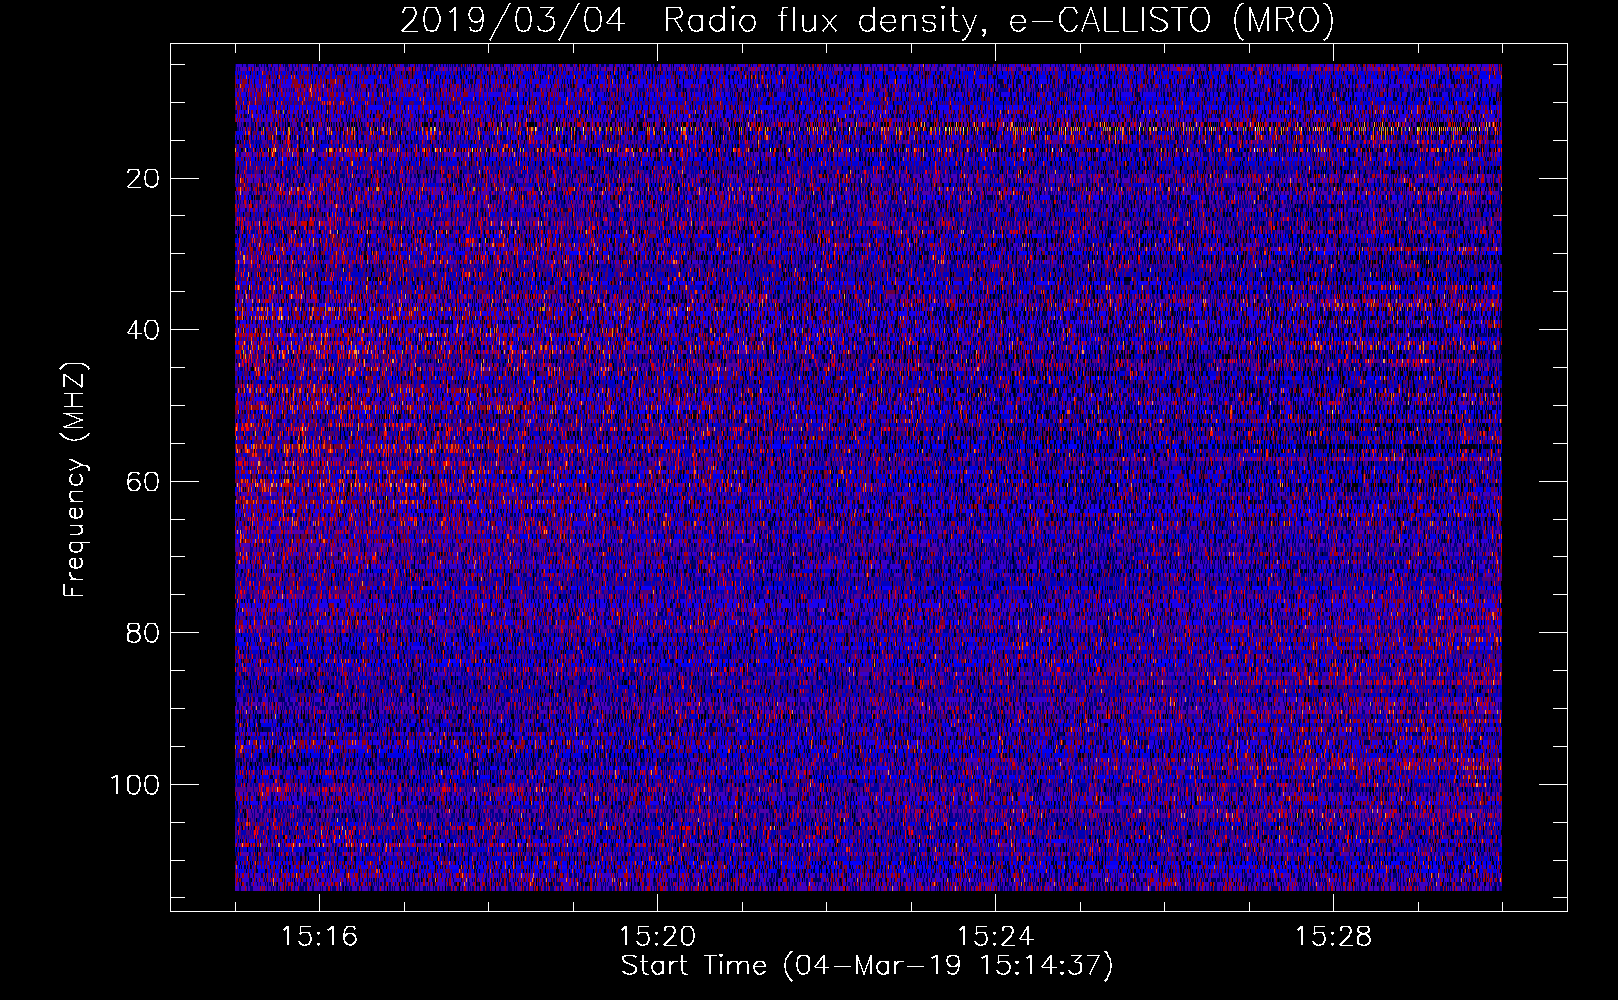Click inside the radio spectrogram image

(868, 477)
